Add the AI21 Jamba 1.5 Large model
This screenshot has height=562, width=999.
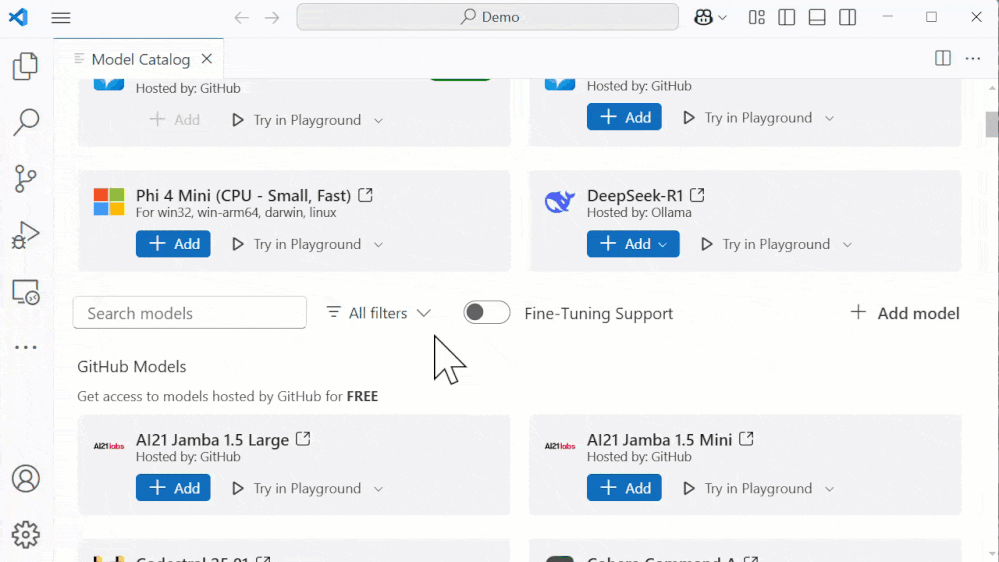(173, 487)
